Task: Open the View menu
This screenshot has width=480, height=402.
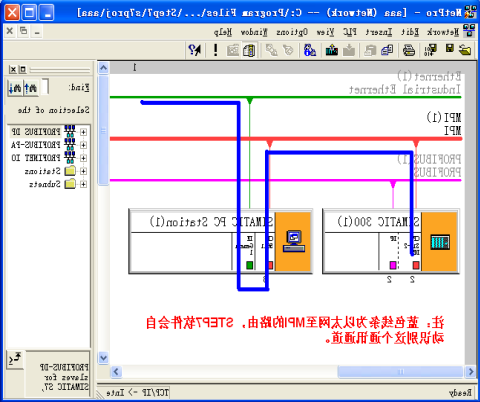Action: click(325, 32)
